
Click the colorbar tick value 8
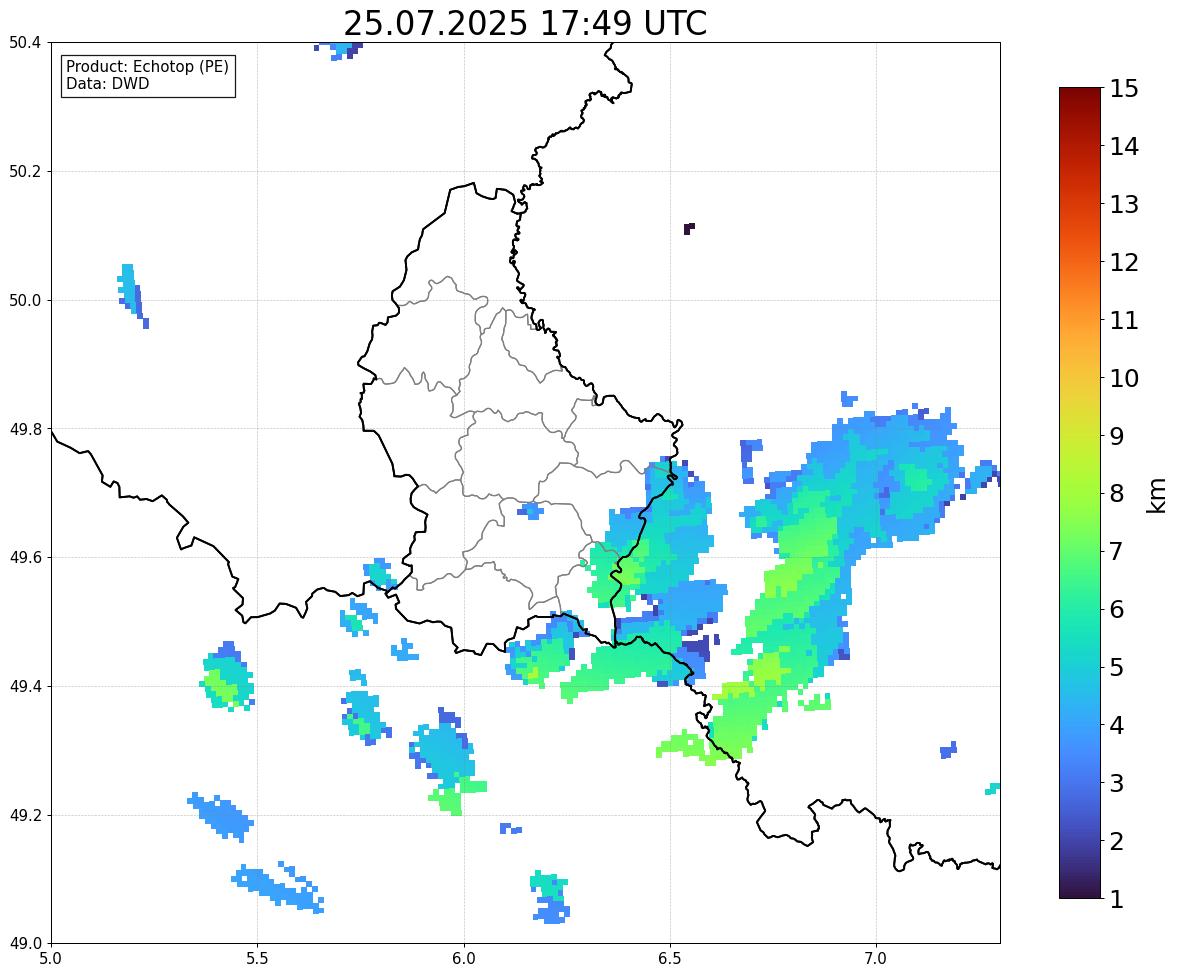click(x=1117, y=494)
